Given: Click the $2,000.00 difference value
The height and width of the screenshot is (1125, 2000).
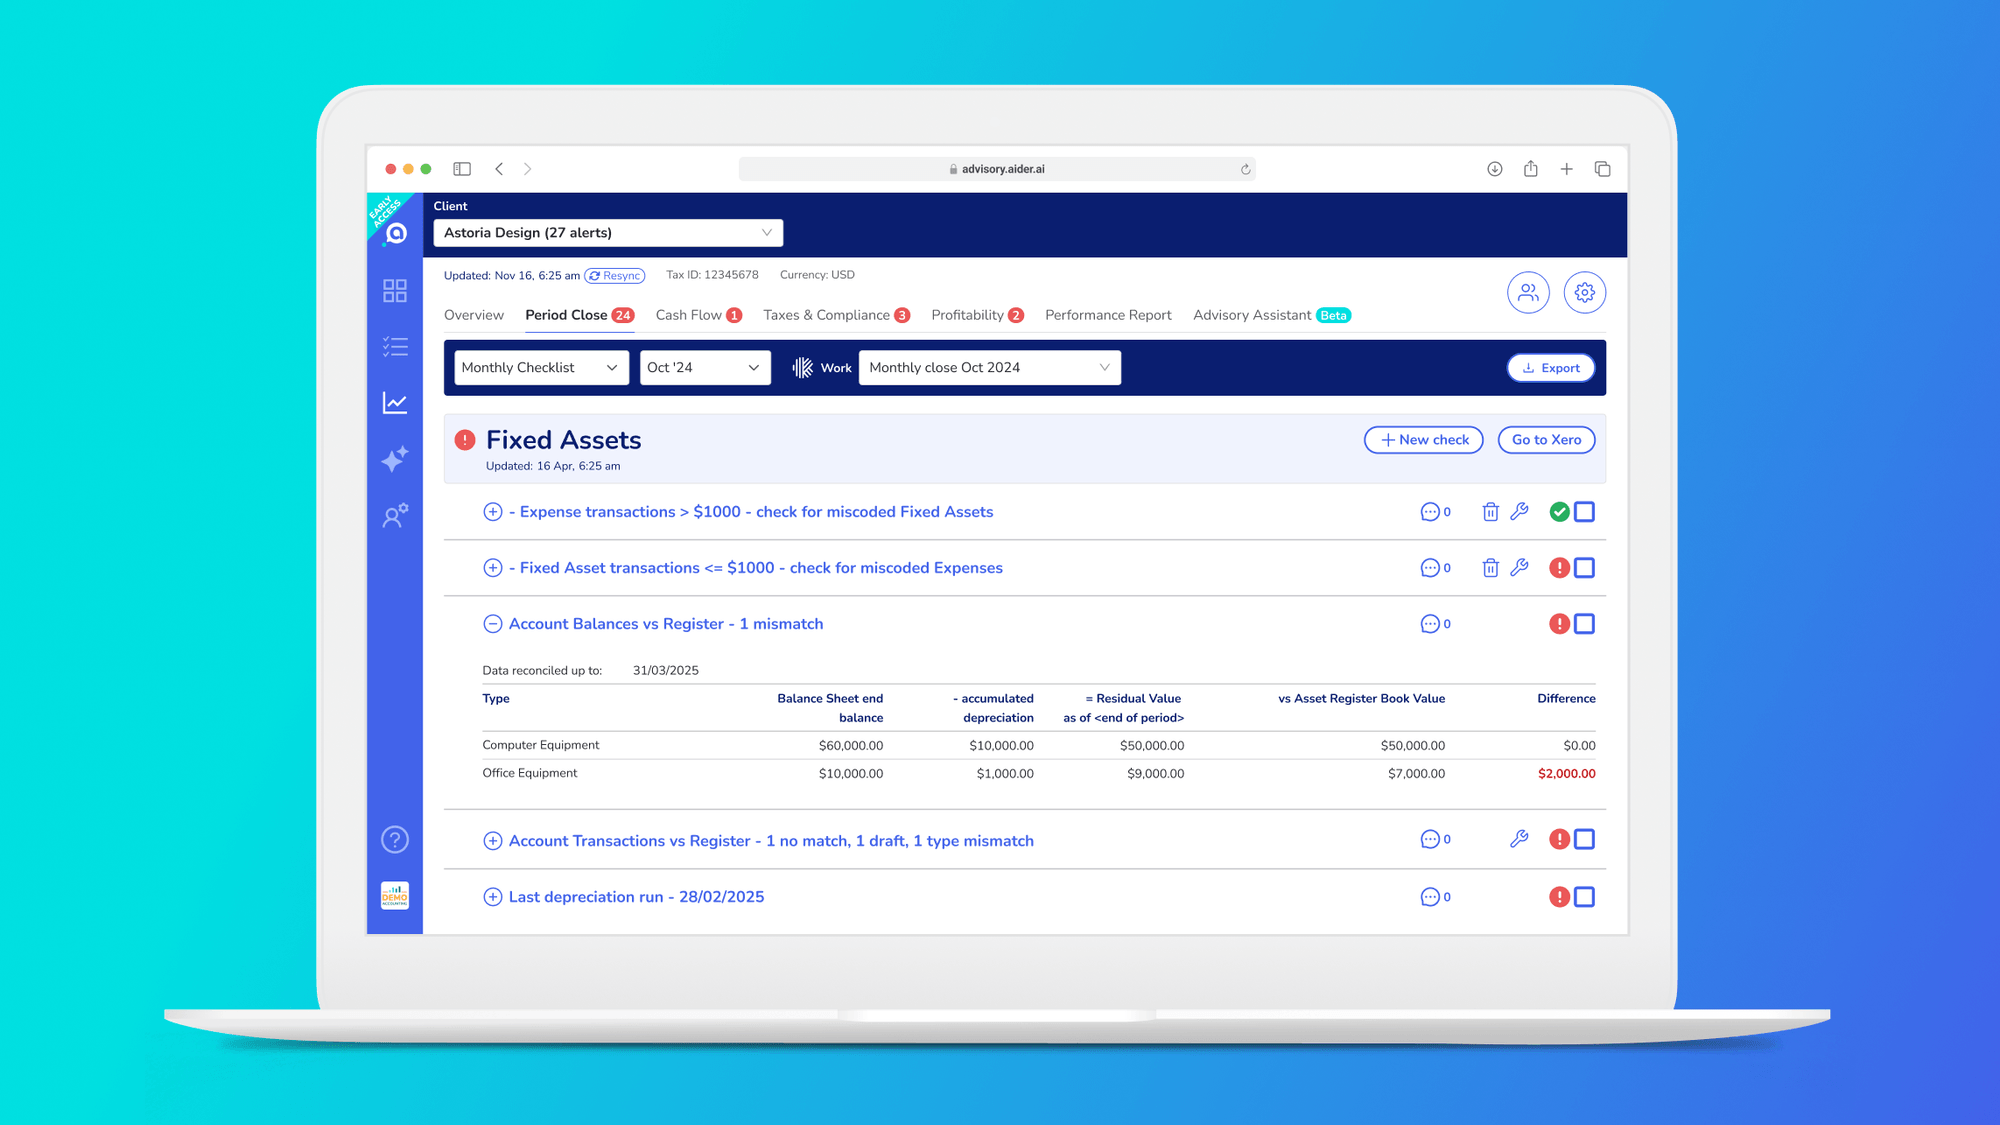Looking at the screenshot, I should (x=1566, y=774).
